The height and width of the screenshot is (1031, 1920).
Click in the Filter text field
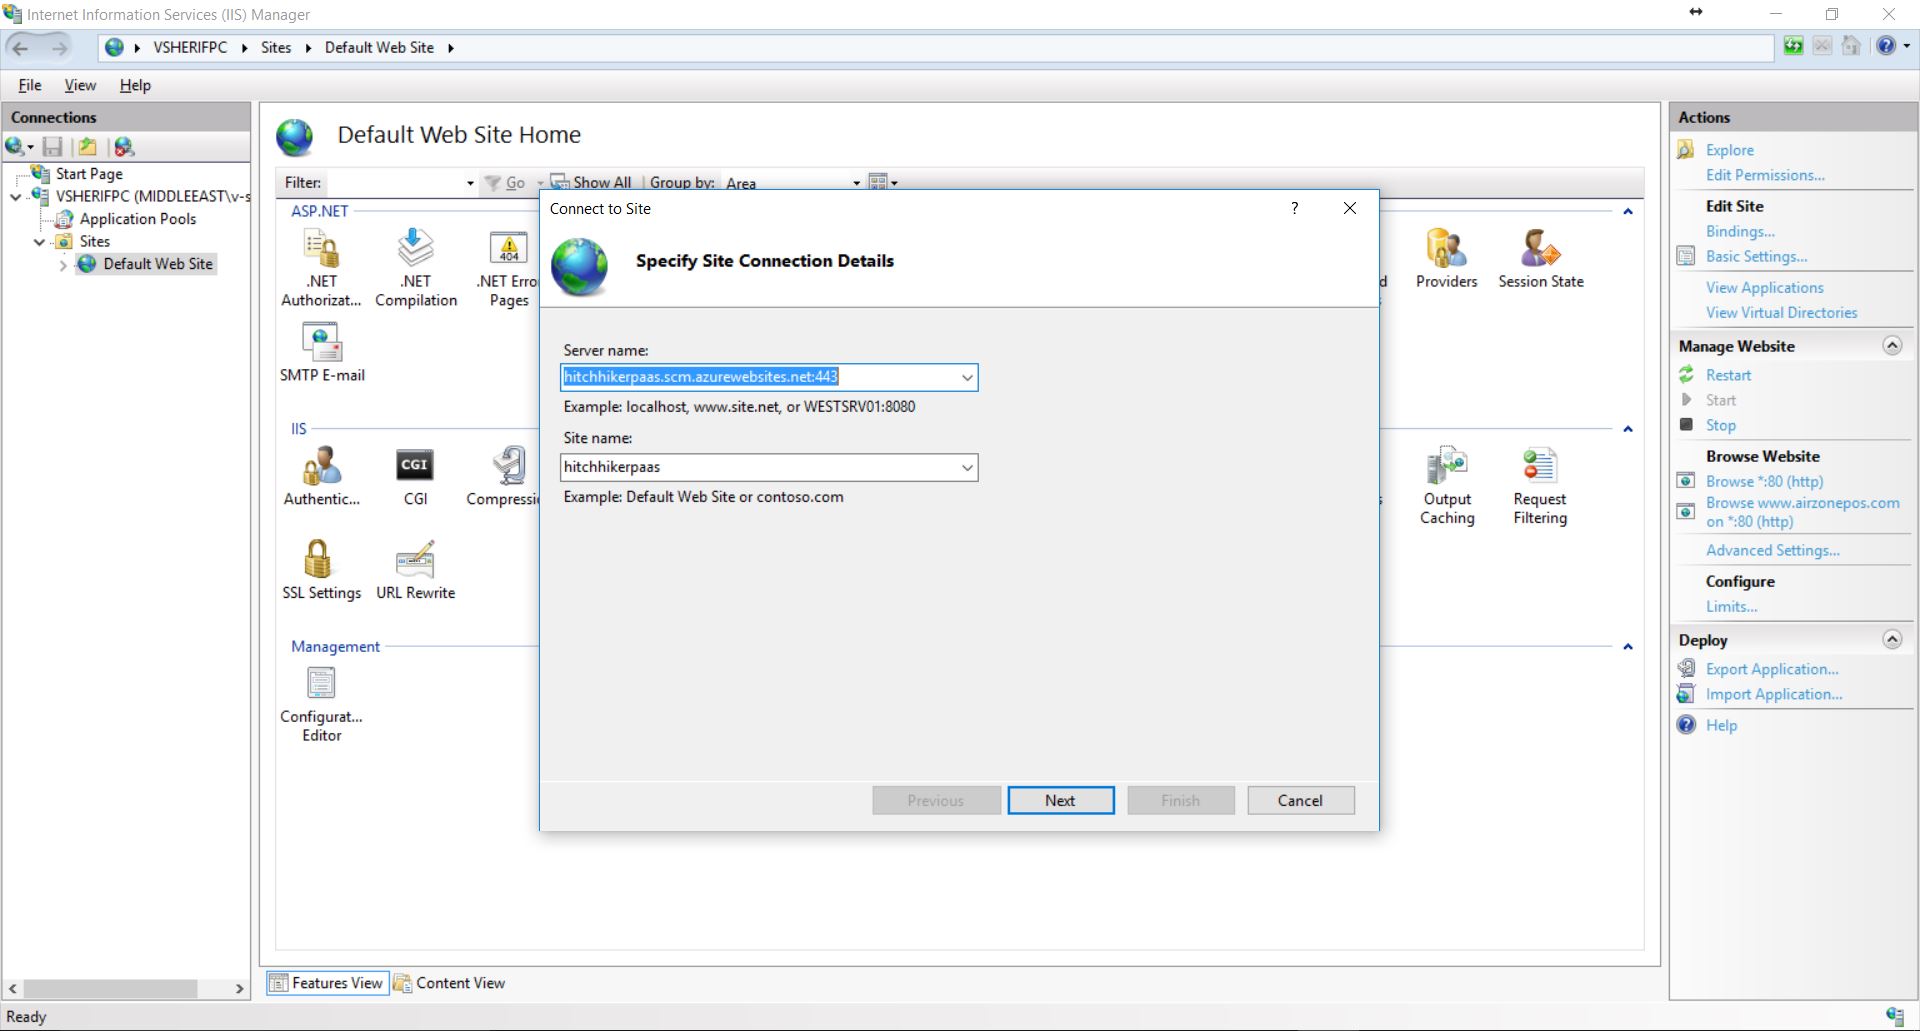pyautogui.click(x=396, y=183)
